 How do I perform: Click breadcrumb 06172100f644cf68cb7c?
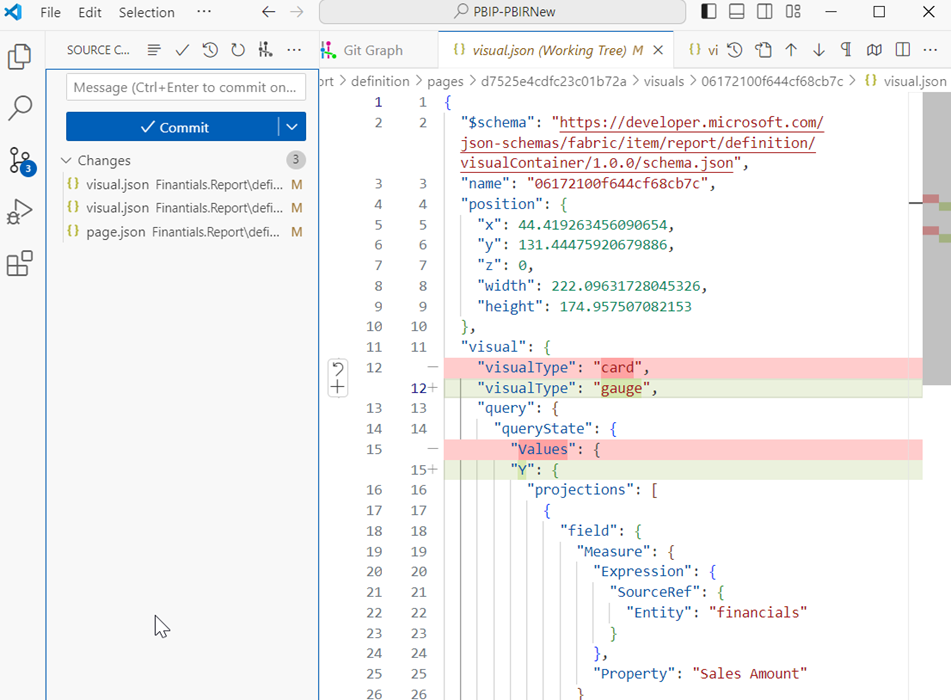(772, 81)
